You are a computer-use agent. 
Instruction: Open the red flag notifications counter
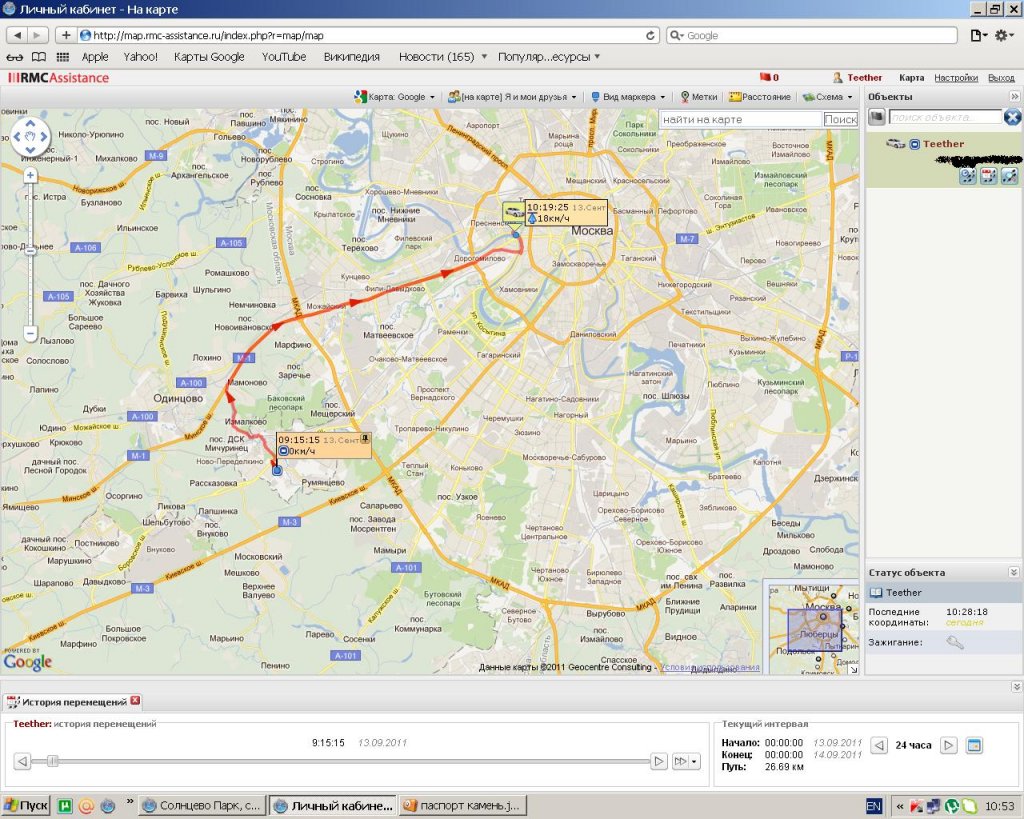tap(769, 78)
